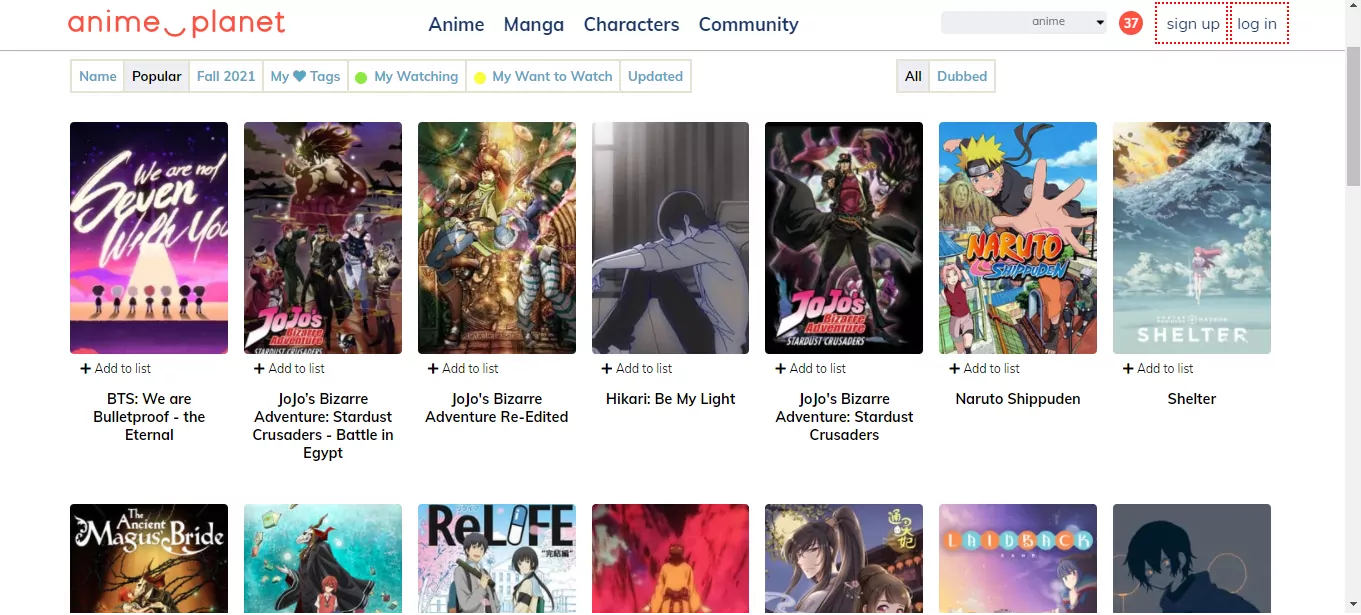Click the log in button
The height and width of the screenshot is (615, 1361).
click(x=1257, y=24)
